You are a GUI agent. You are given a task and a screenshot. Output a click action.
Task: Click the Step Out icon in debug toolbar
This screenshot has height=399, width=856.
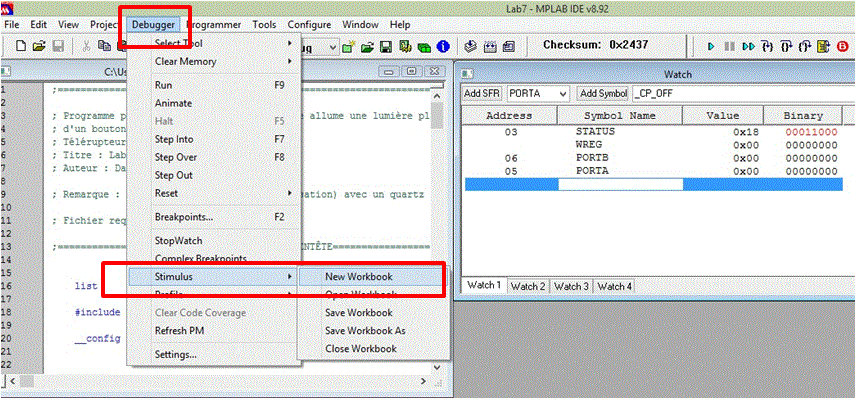[805, 47]
